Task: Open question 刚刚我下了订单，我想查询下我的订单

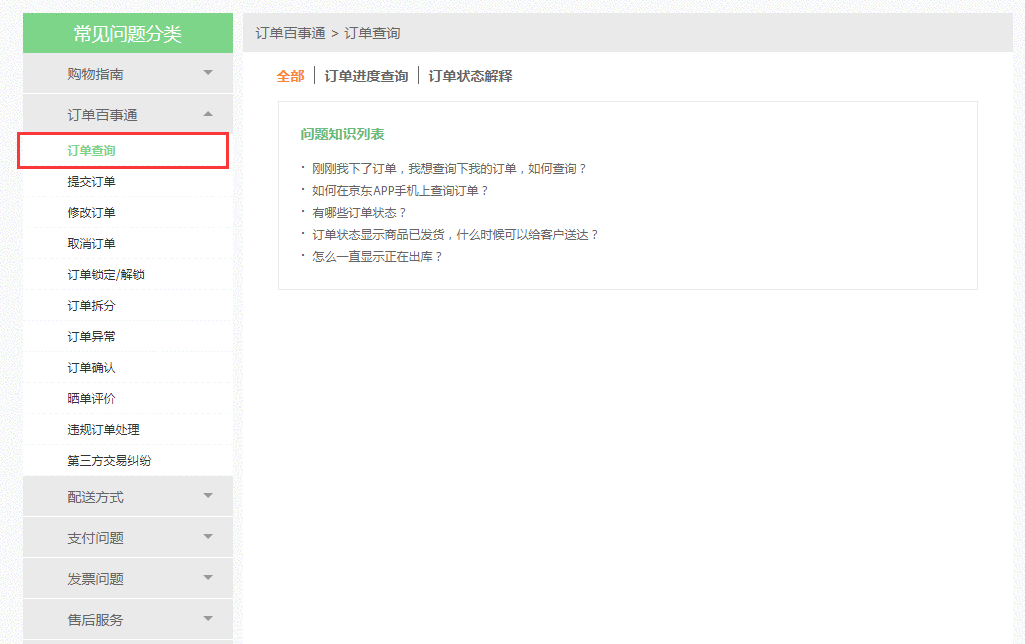Action: click(x=449, y=169)
